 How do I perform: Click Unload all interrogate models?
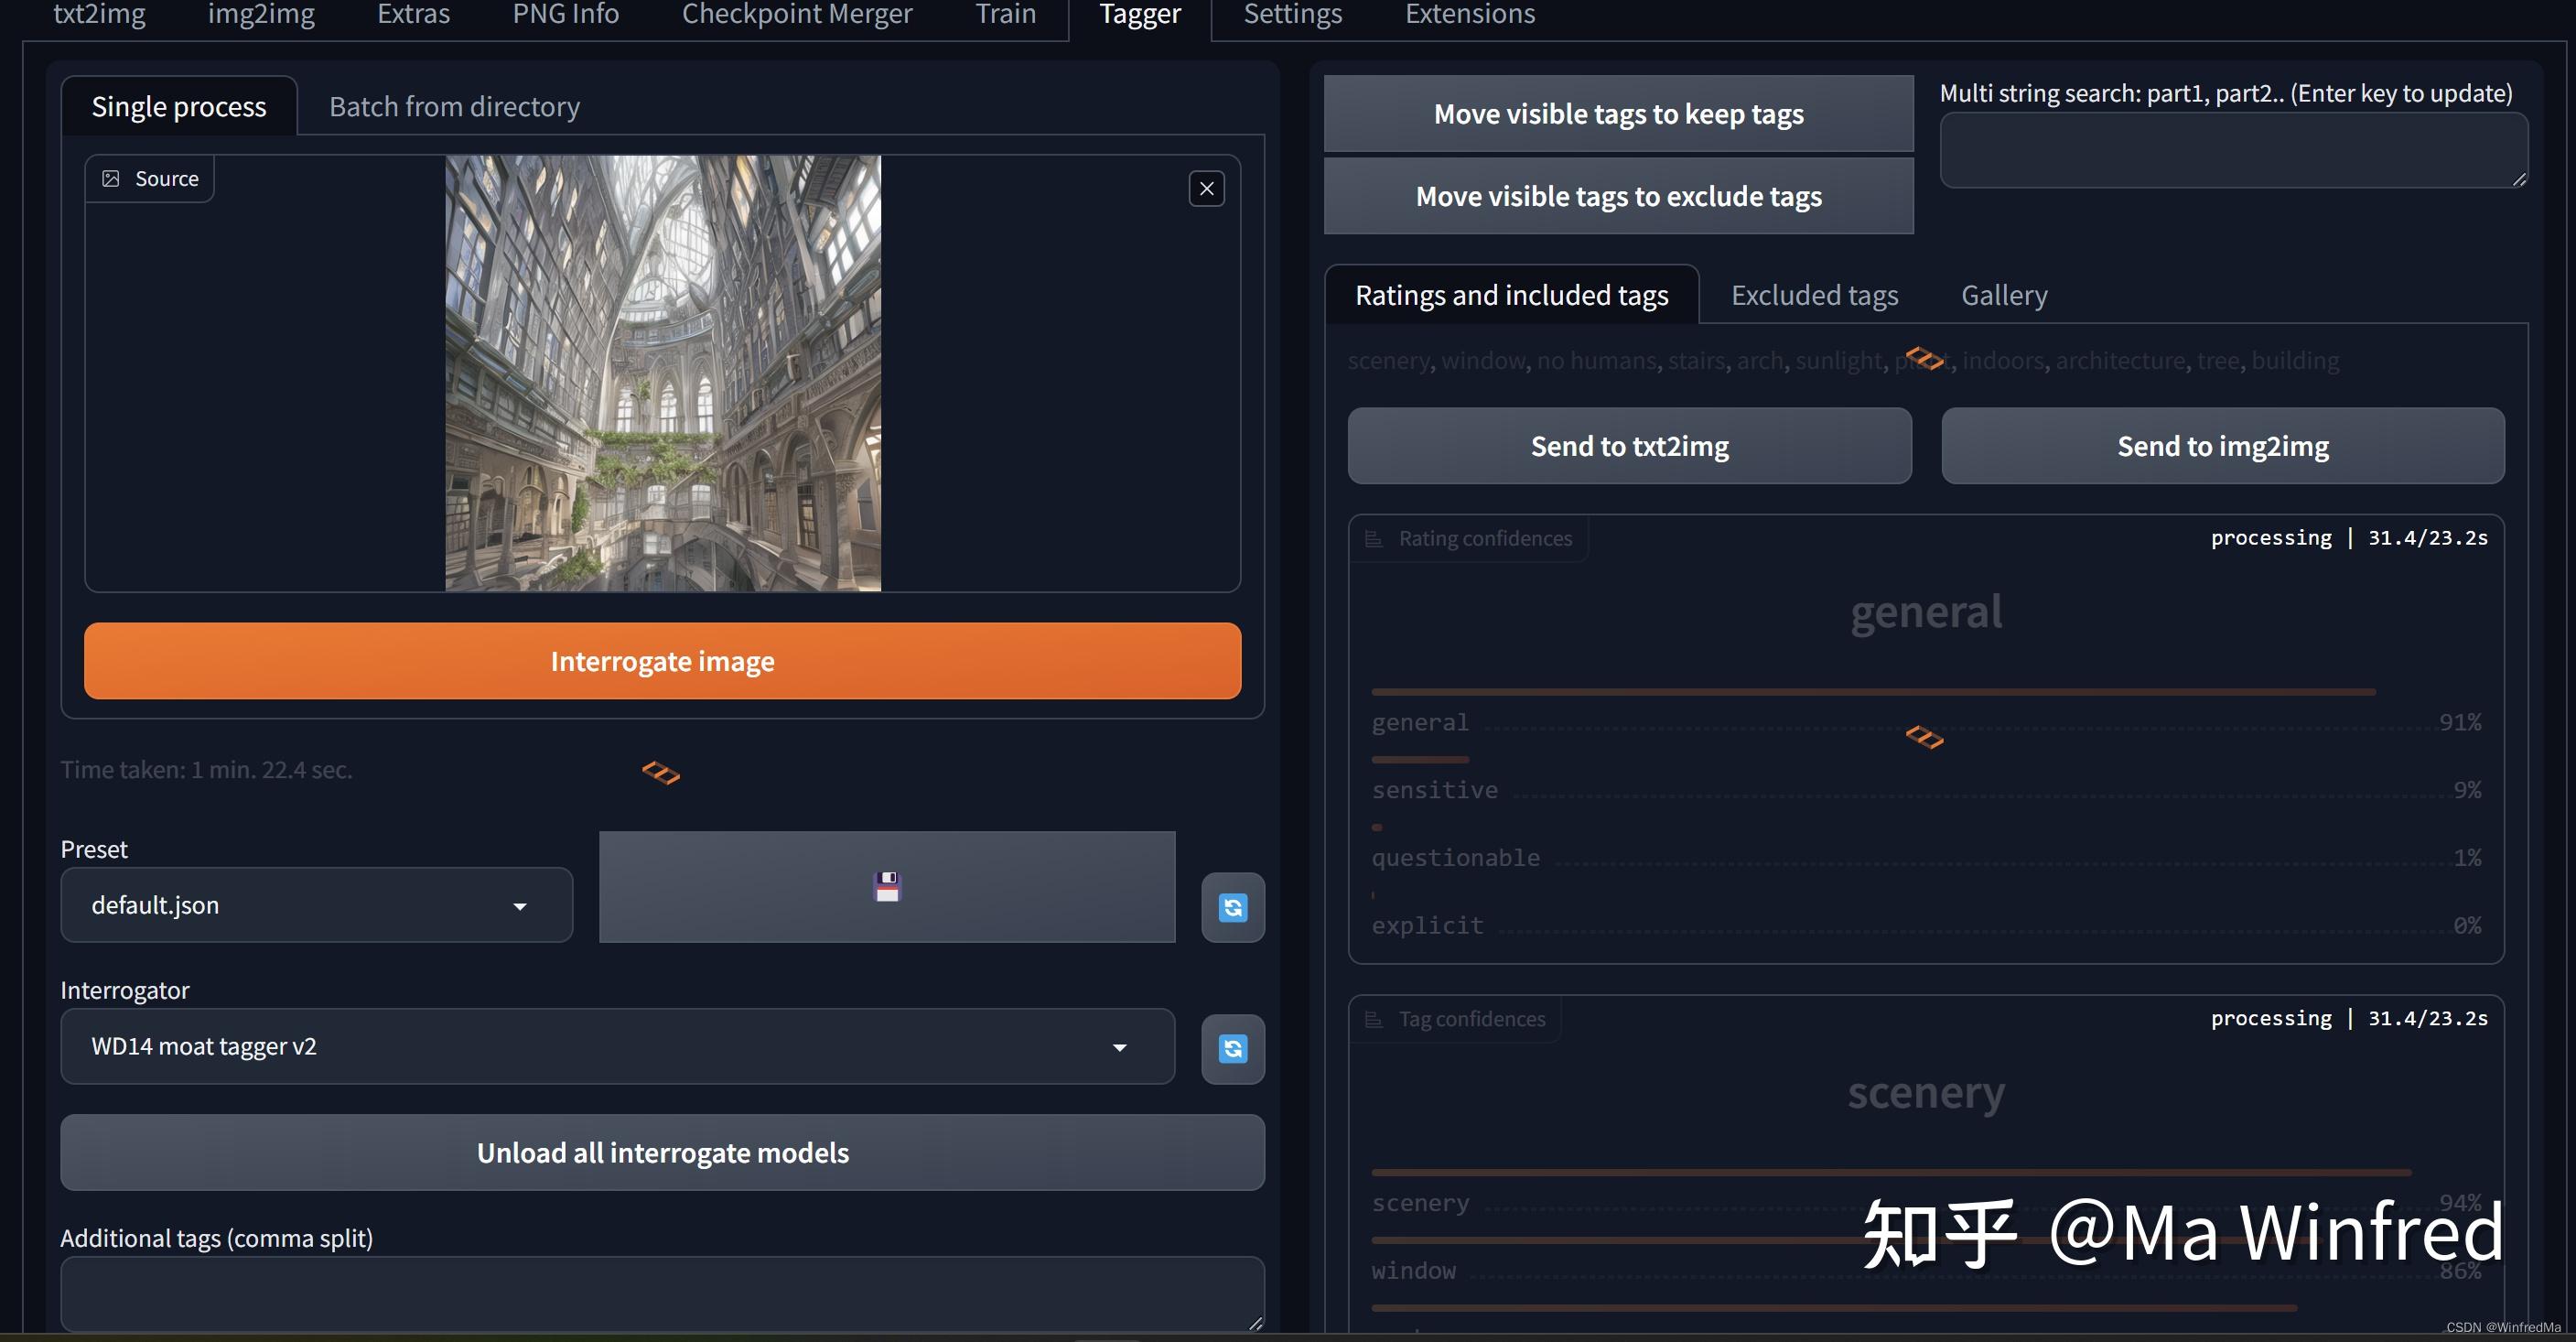click(662, 1152)
